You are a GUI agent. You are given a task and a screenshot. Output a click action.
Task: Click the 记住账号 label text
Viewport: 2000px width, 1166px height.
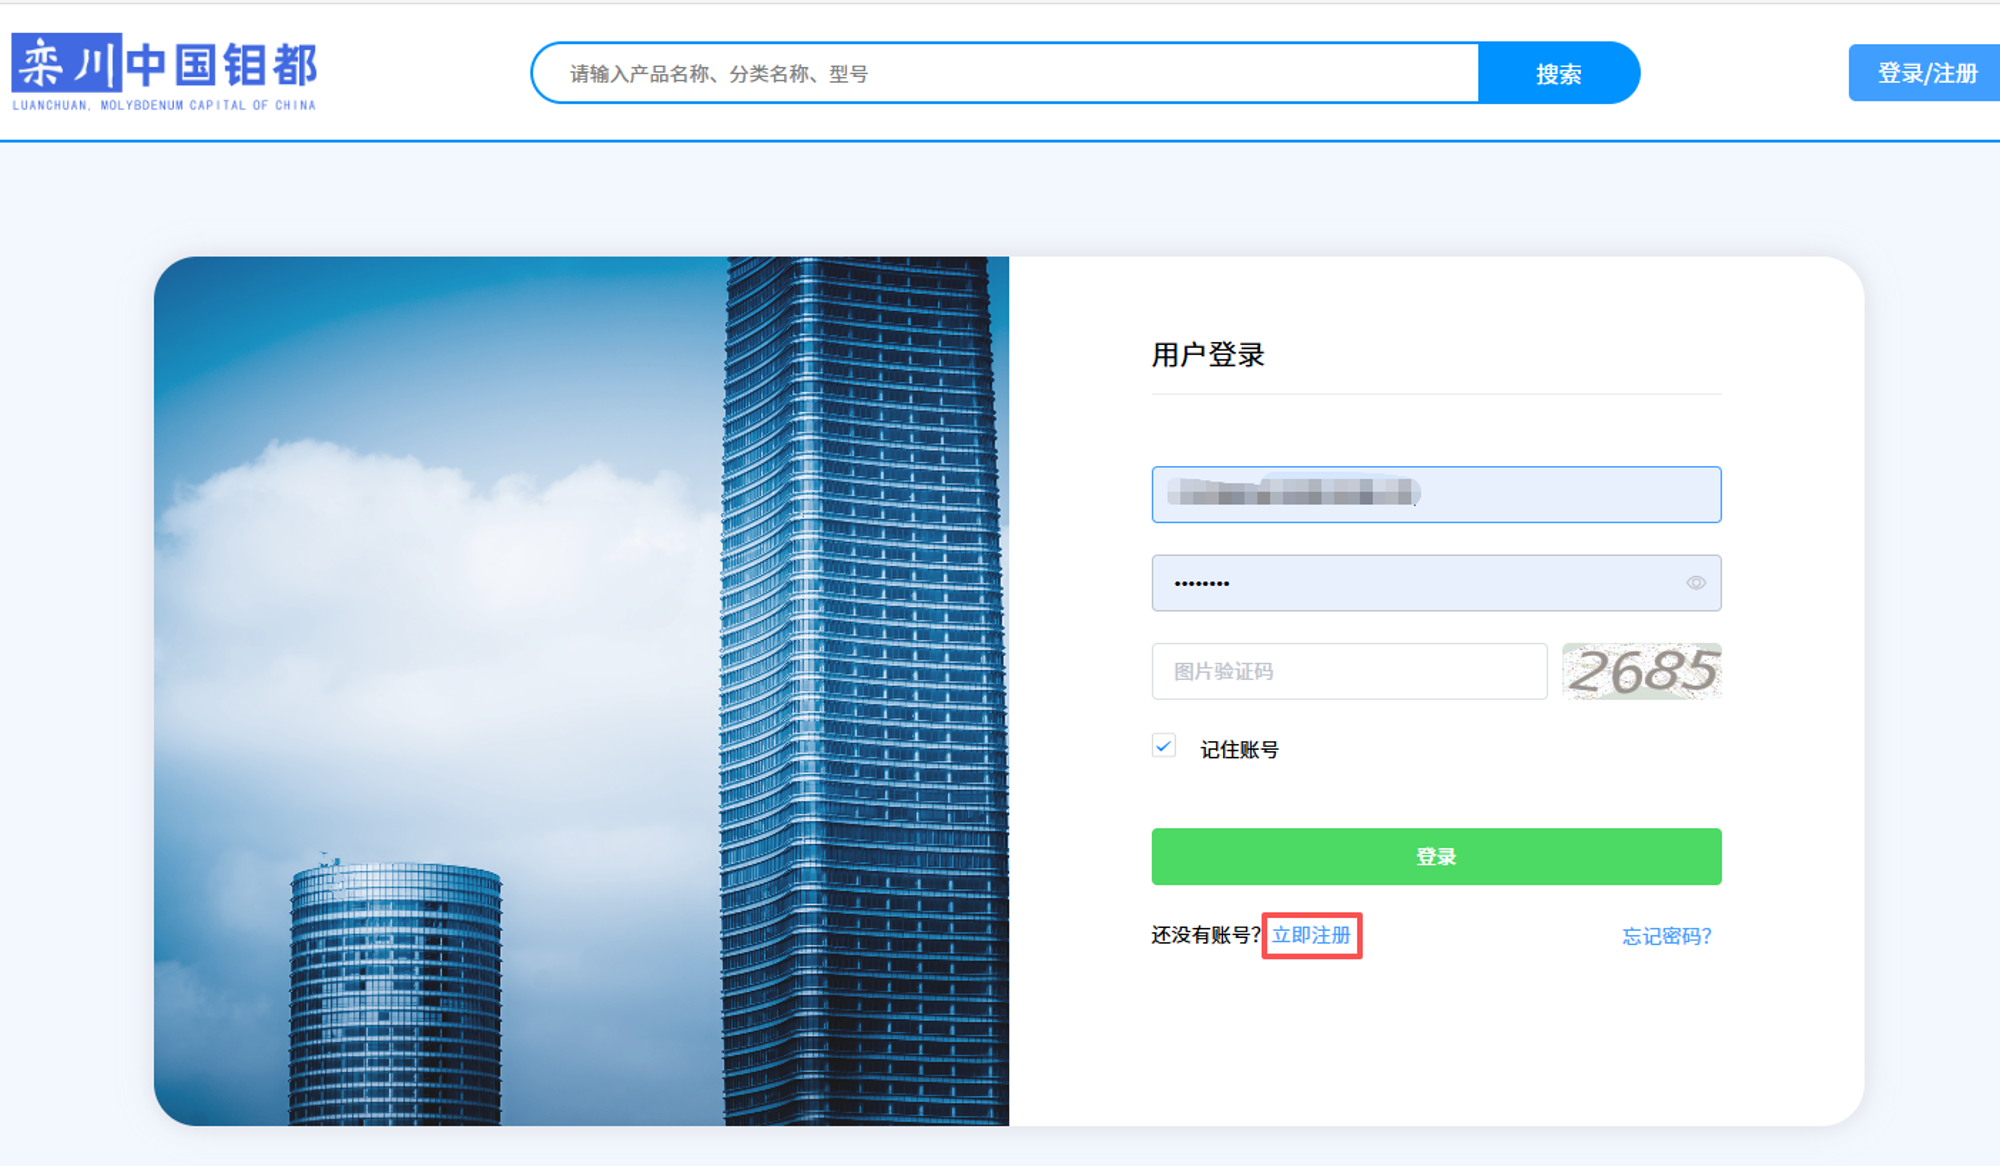click(x=1239, y=749)
